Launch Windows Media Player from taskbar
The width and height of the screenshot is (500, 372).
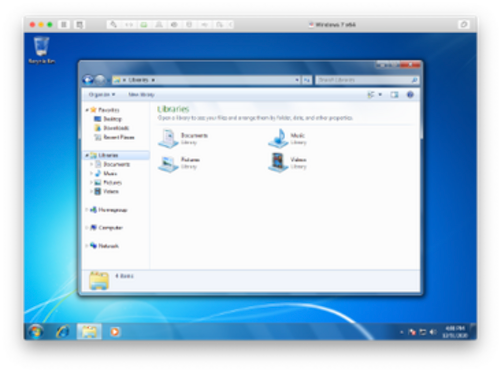point(115,332)
